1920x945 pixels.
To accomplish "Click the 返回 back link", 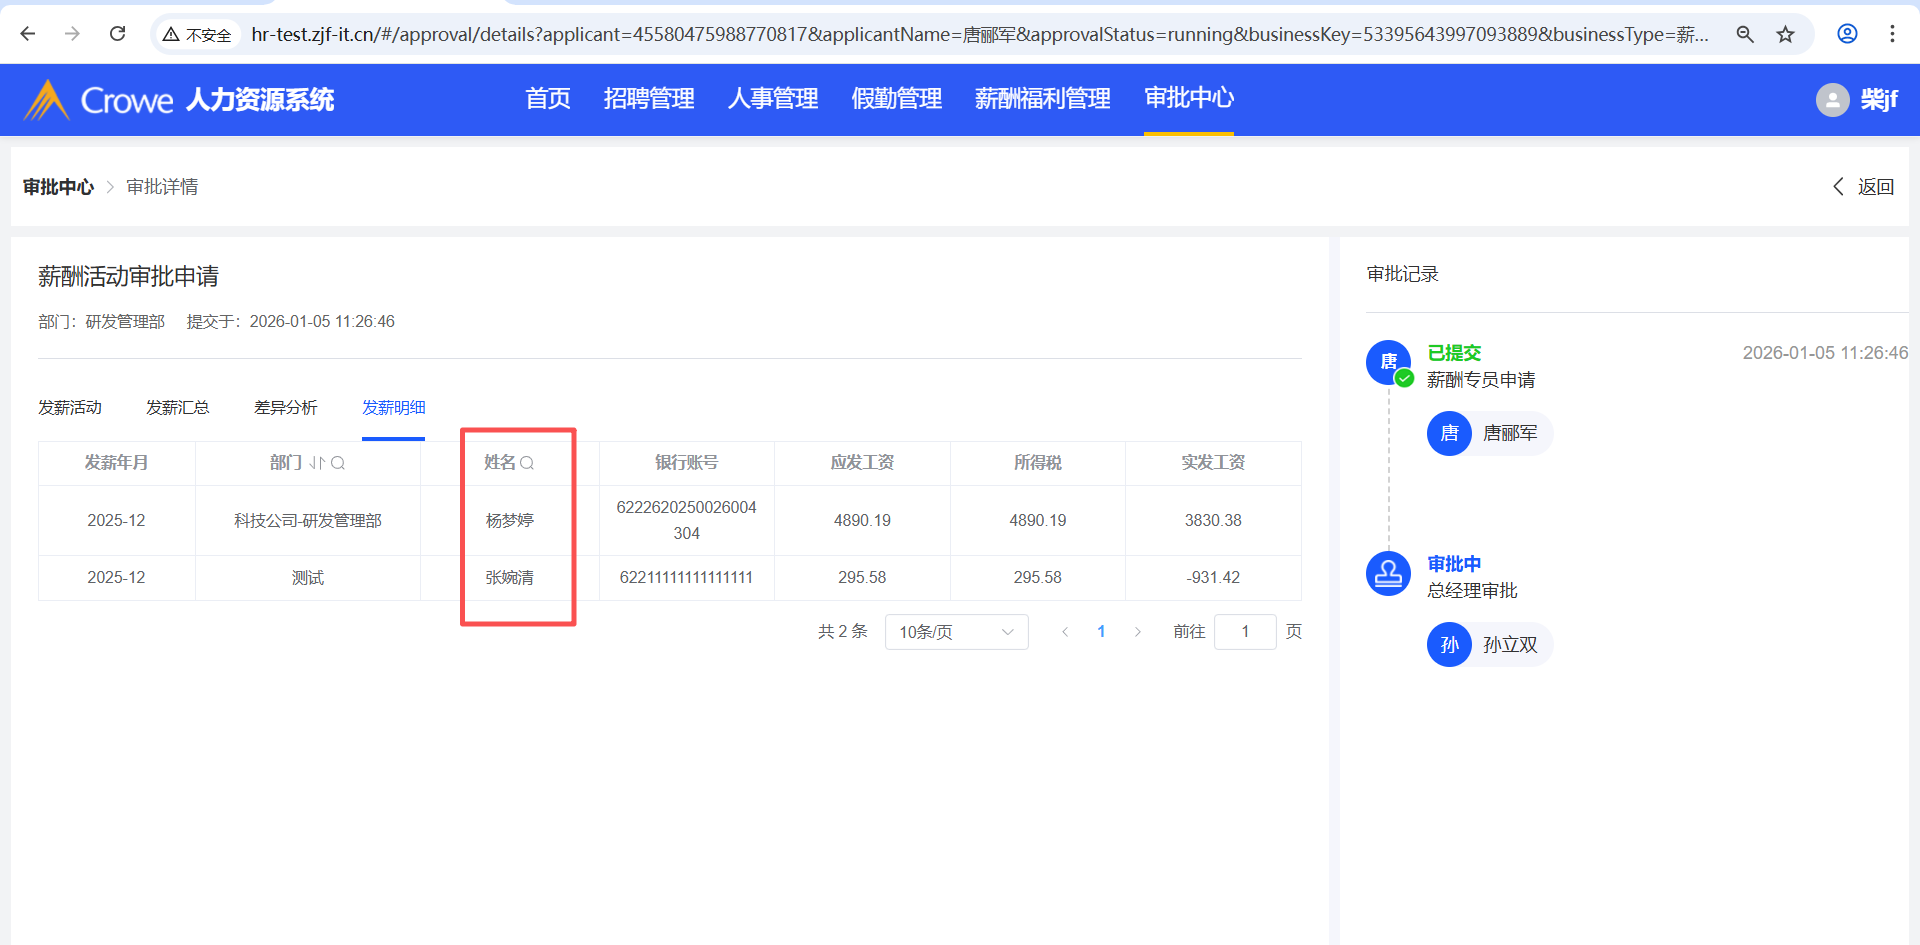I will pos(1864,187).
